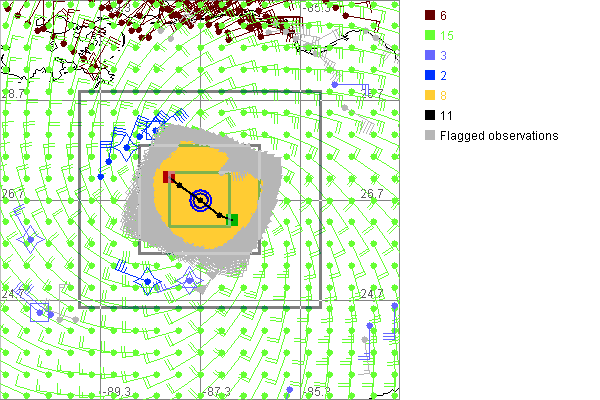Screen dimensions: 600x400
Task: Click the blue legend swatch for 2
Action: pyautogui.click(x=429, y=76)
